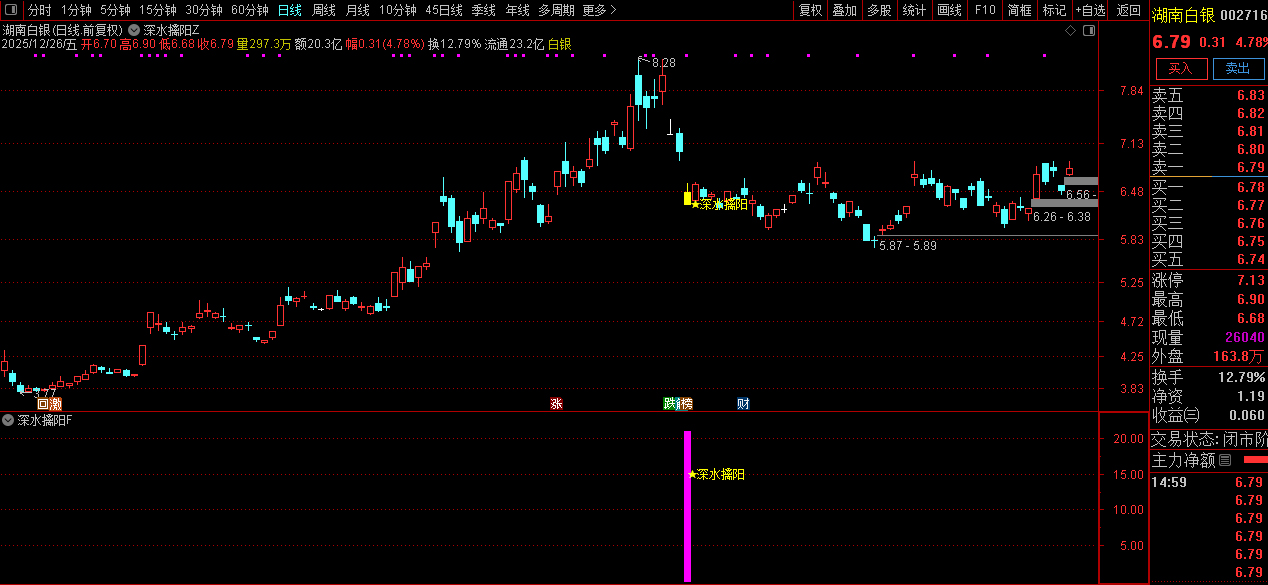Screen dimensions: 1268x585
Task: Switch to 分时 intraday view
Action: point(39,10)
